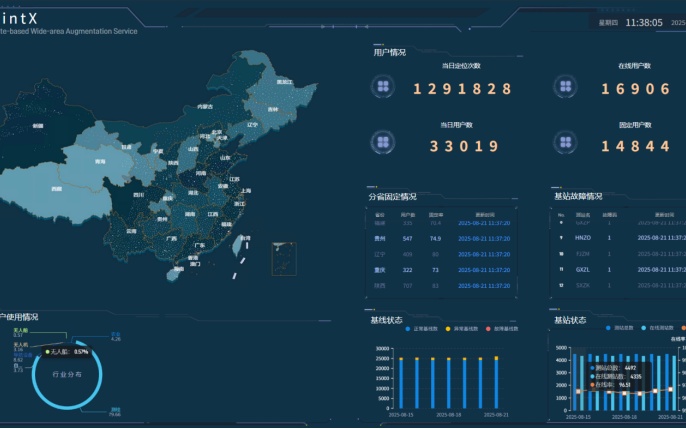Viewport: 686px width, 429px height.
Task: Click the icon beside 在线用户数 counter
Action: 566,88
